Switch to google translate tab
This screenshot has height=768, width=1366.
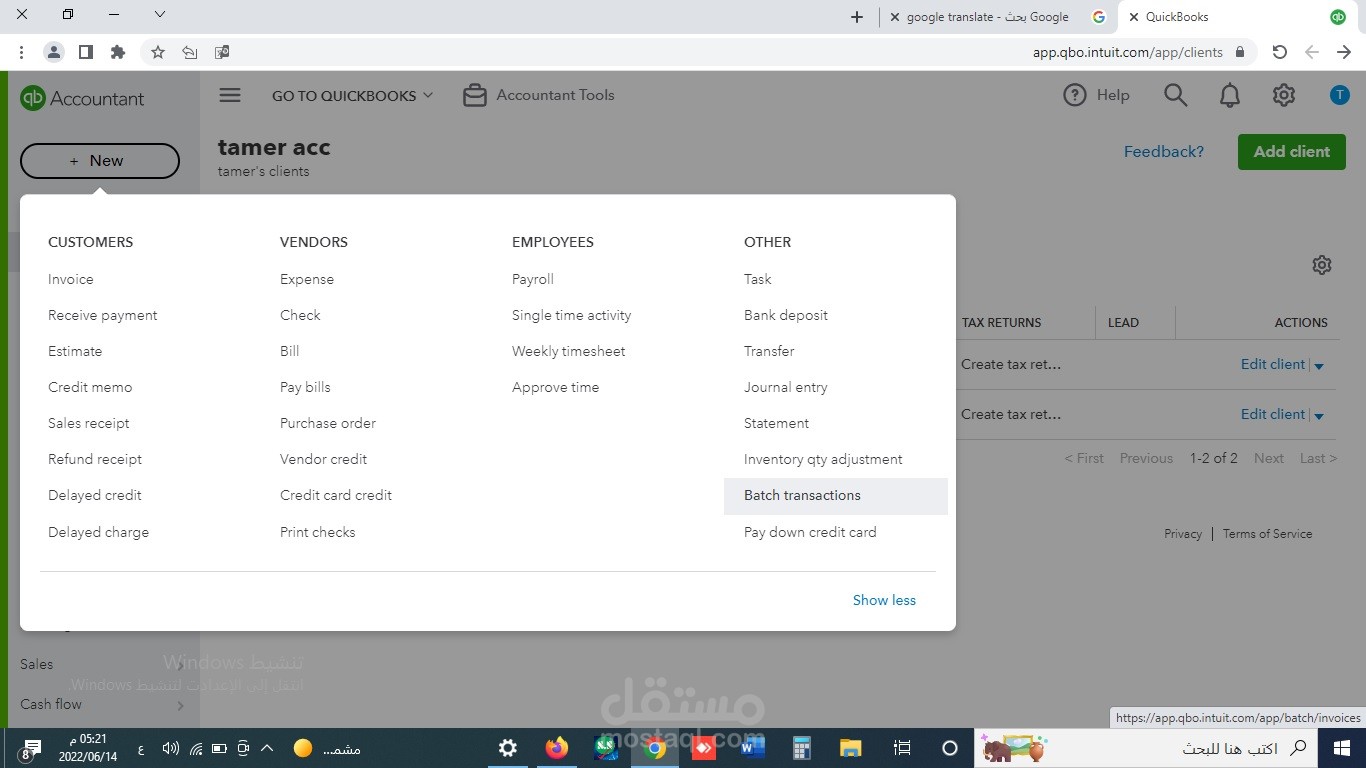986,17
